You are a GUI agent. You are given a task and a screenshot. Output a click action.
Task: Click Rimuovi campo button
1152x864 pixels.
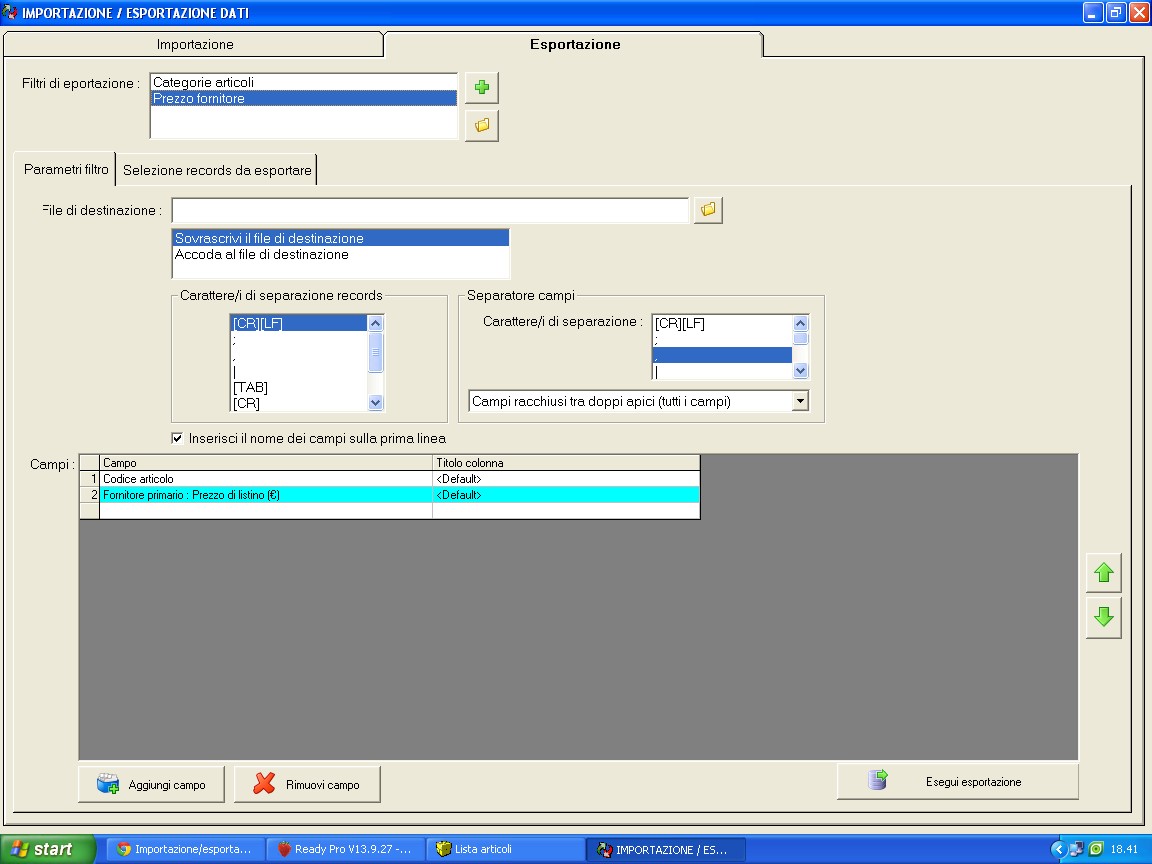coord(307,785)
